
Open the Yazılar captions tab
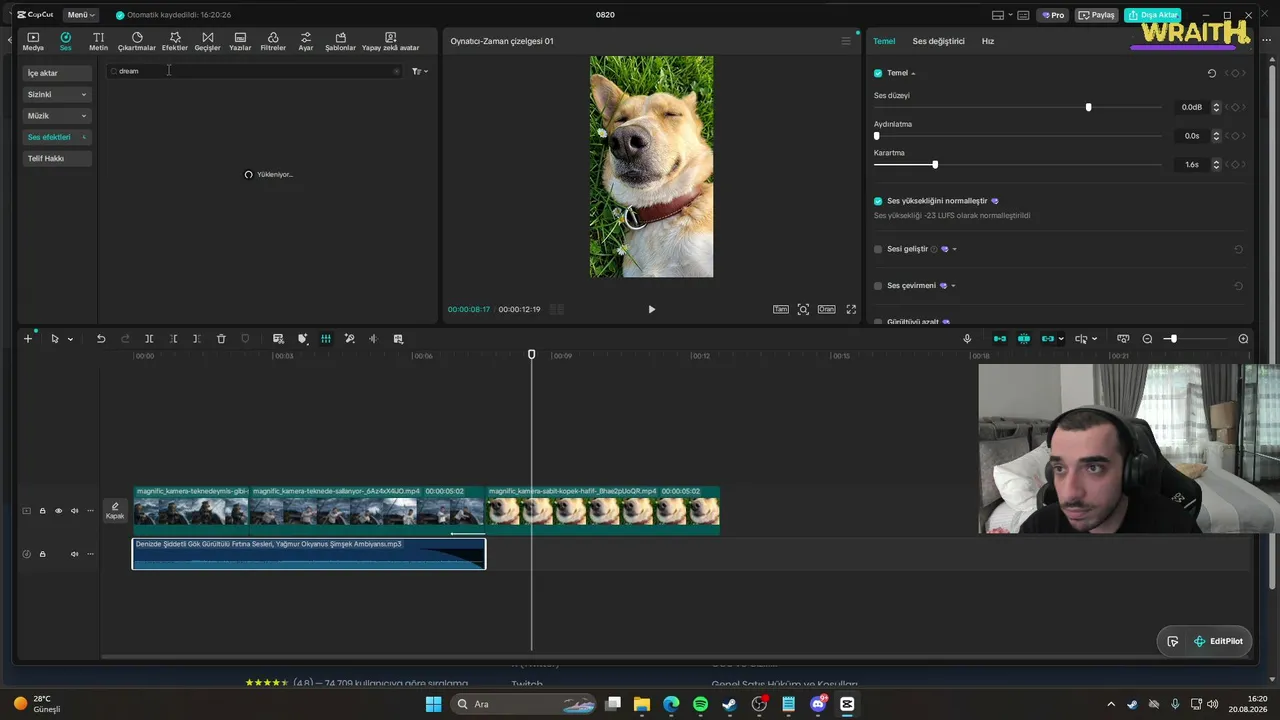click(x=240, y=41)
